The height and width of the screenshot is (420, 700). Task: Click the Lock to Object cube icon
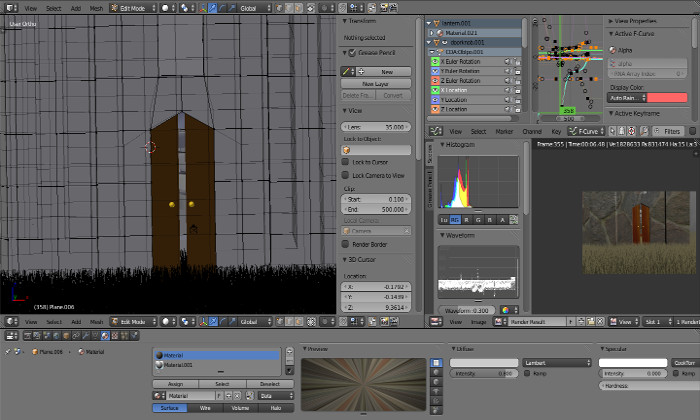[x=347, y=150]
